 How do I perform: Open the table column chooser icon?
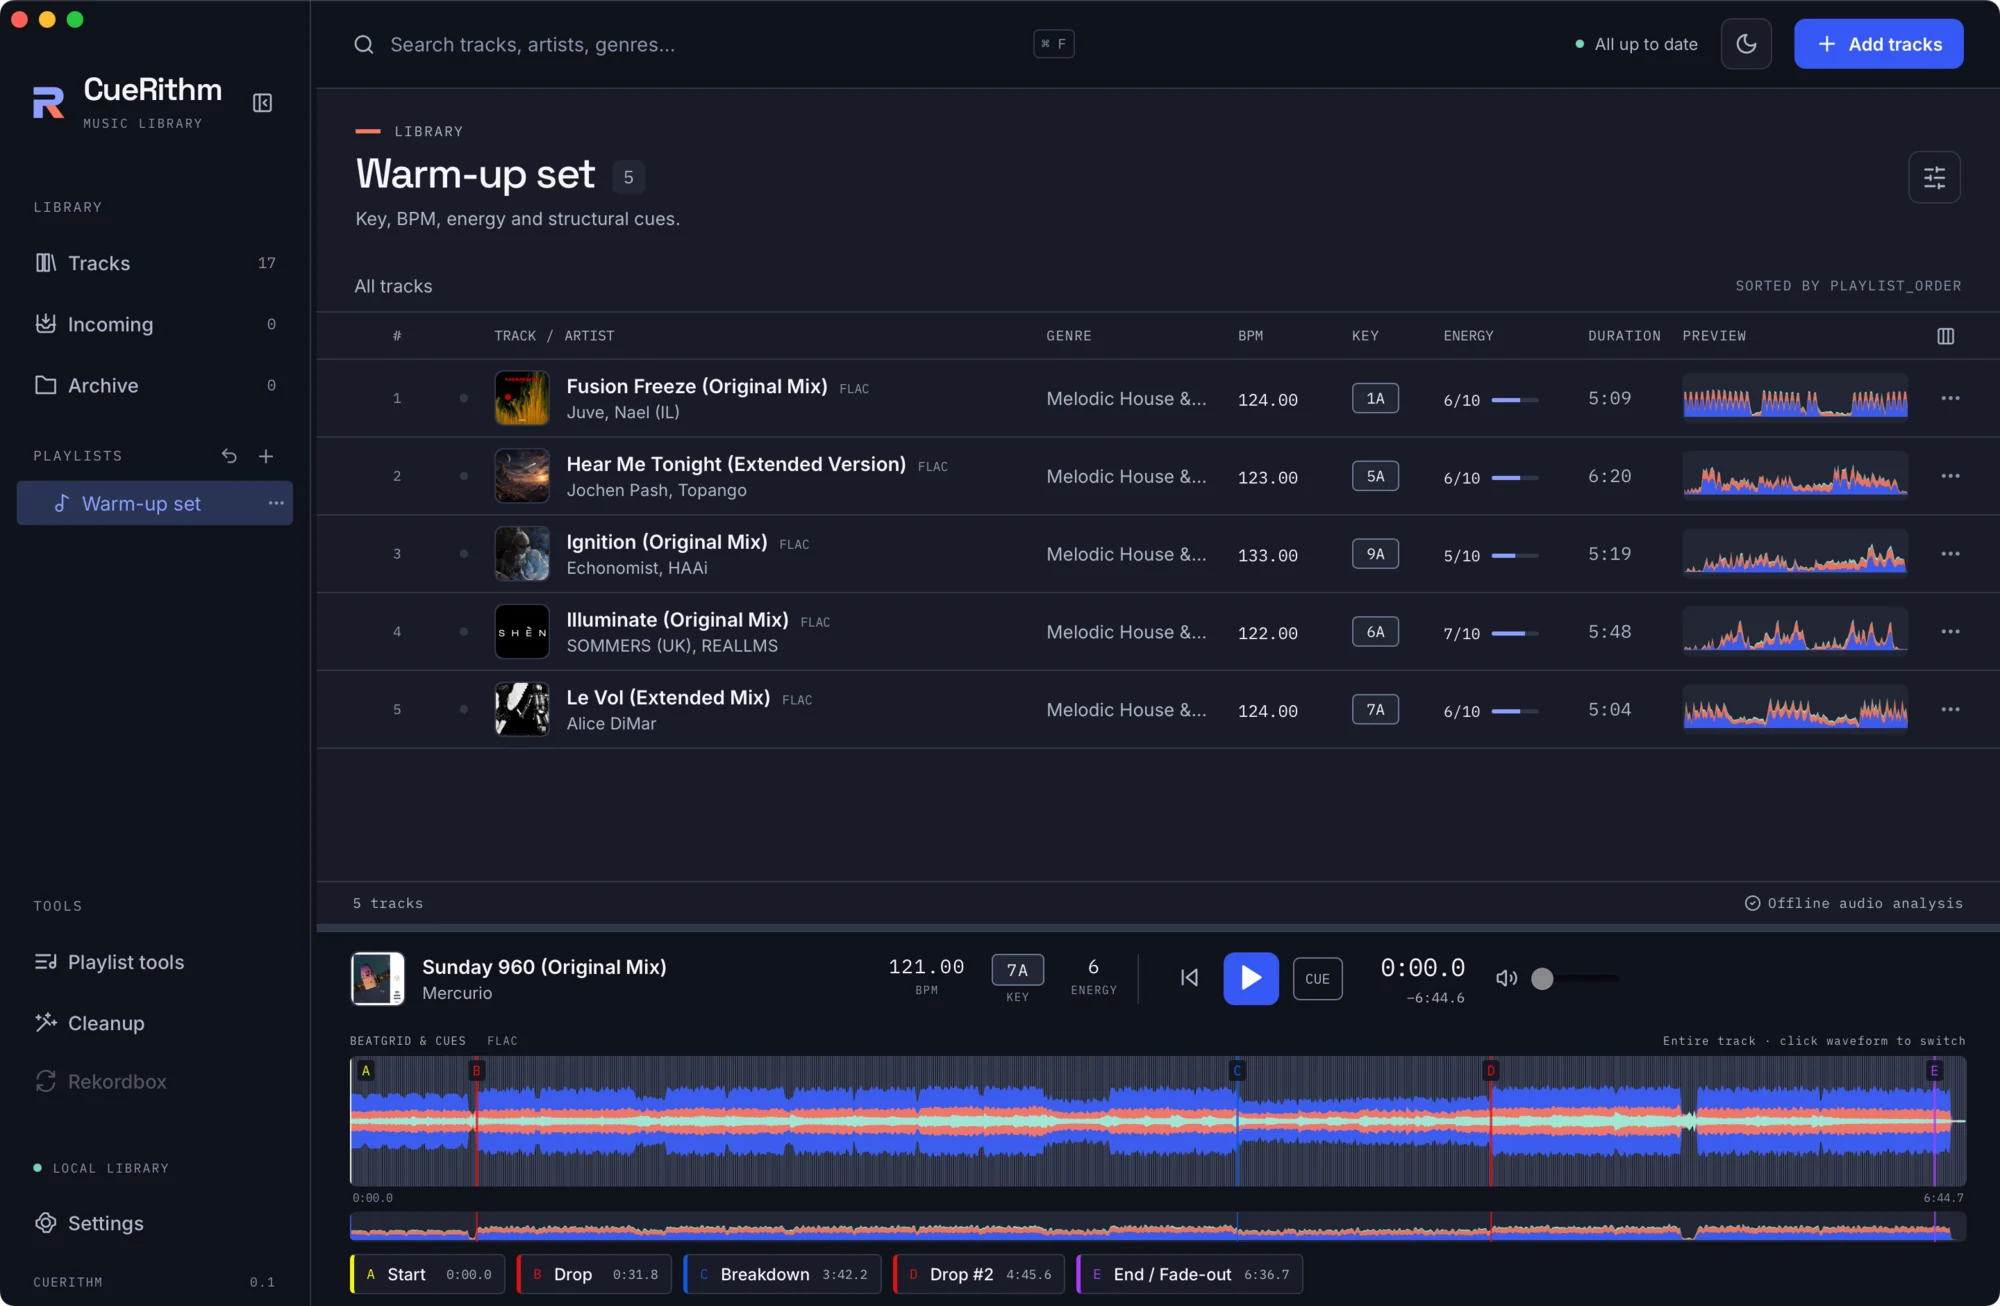[x=1945, y=336]
